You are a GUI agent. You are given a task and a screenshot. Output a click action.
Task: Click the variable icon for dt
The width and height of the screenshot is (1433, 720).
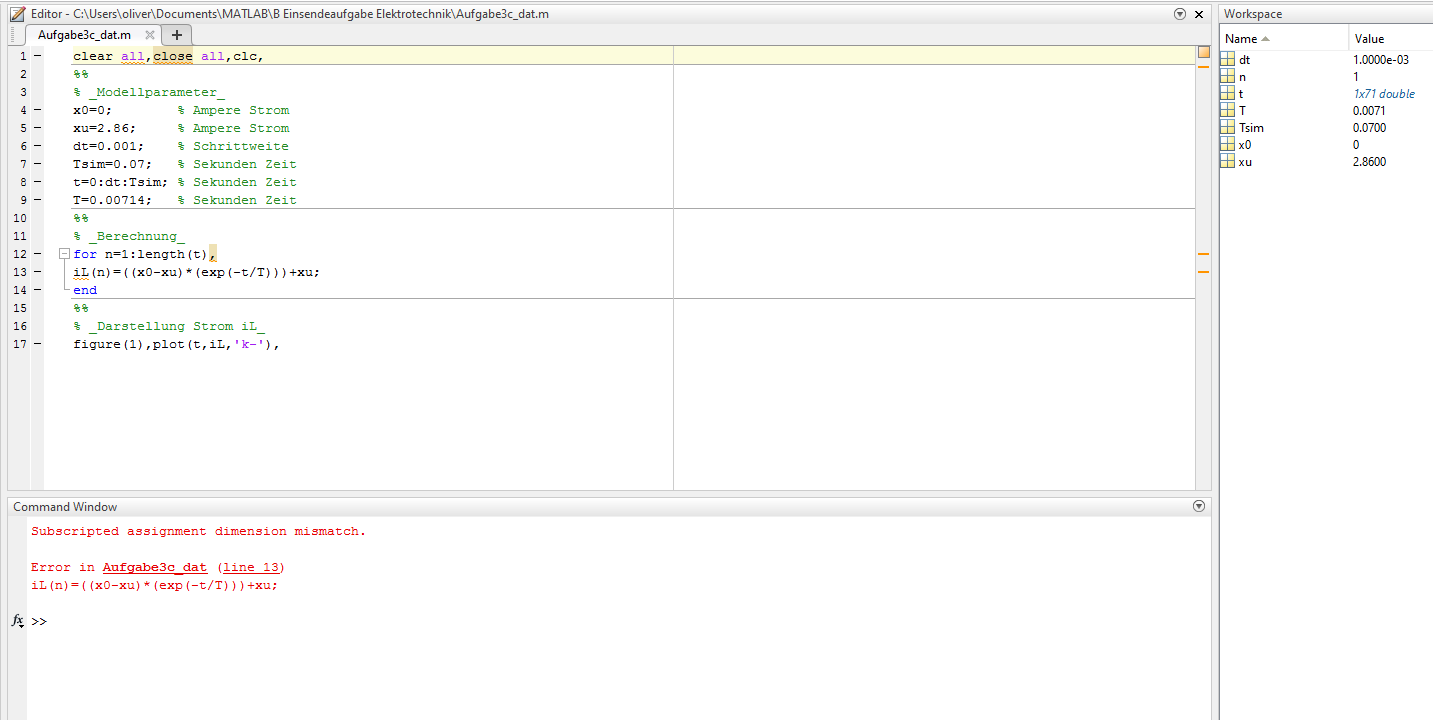point(1228,60)
